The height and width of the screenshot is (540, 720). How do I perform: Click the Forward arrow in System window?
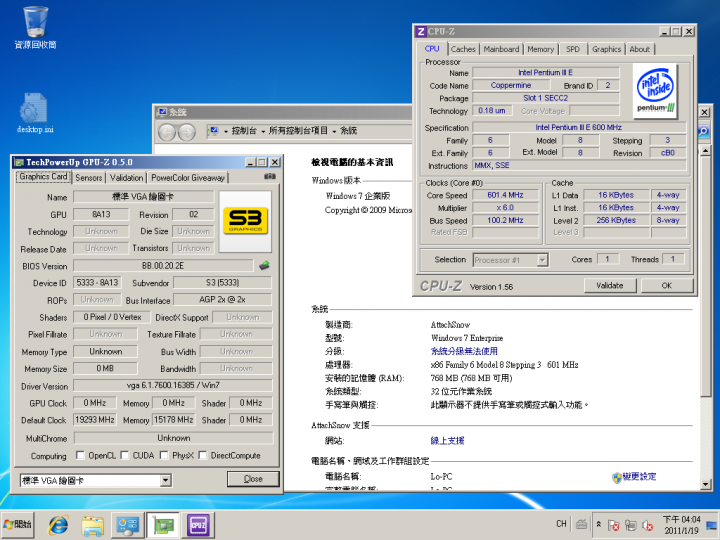(186, 132)
